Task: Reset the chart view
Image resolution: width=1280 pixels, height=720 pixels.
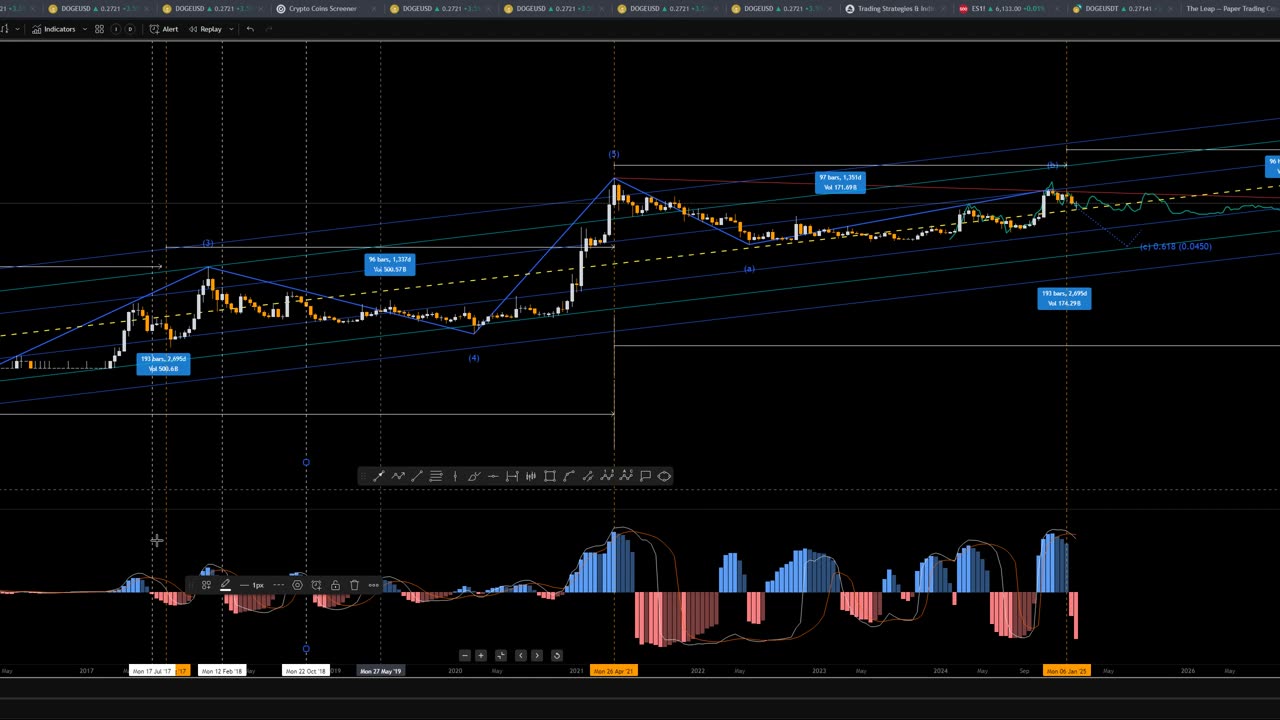Action: (x=557, y=656)
